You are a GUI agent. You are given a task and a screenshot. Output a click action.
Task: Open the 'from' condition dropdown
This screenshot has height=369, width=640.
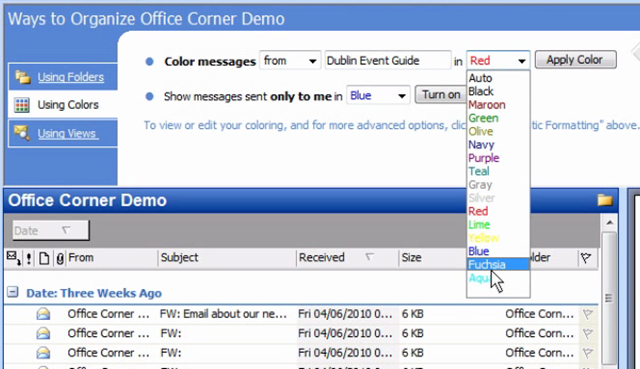click(x=290, y=61)
